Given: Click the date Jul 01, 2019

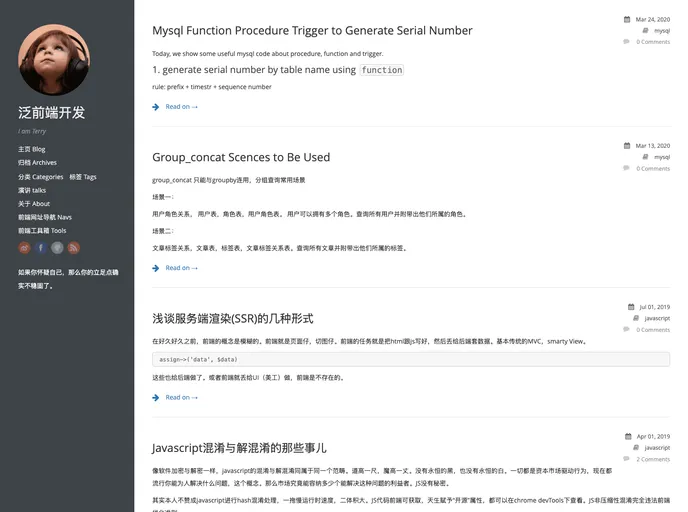Looking at the screenshot, I should click(655, 307).
